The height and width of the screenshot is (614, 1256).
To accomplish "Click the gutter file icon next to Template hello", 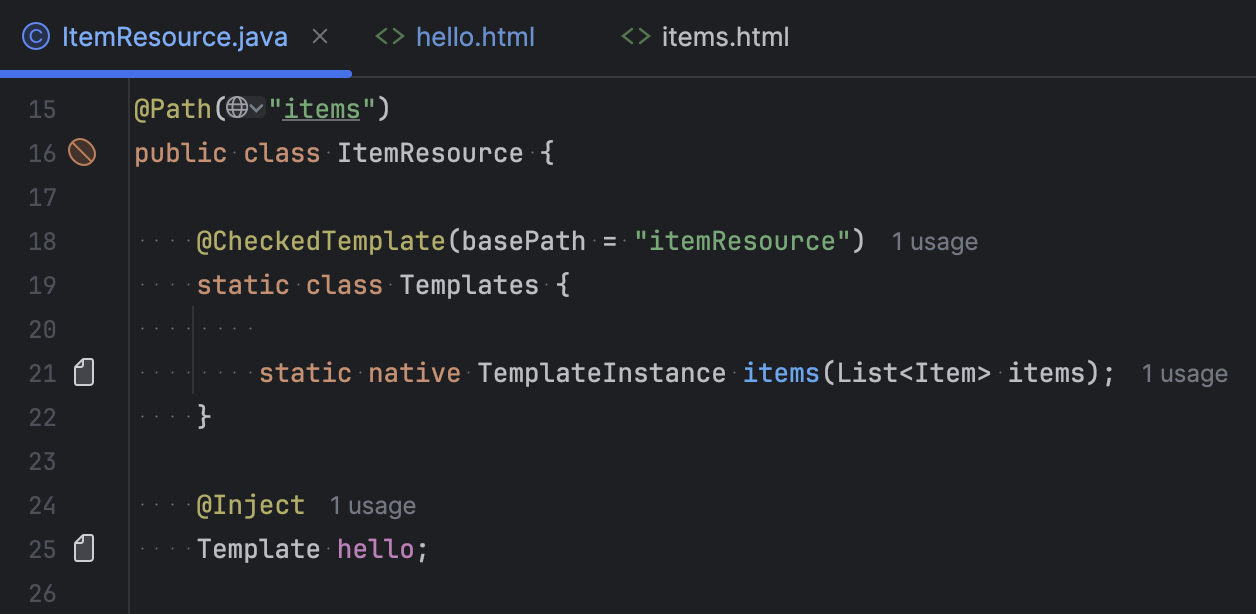I will click(84, 548).
